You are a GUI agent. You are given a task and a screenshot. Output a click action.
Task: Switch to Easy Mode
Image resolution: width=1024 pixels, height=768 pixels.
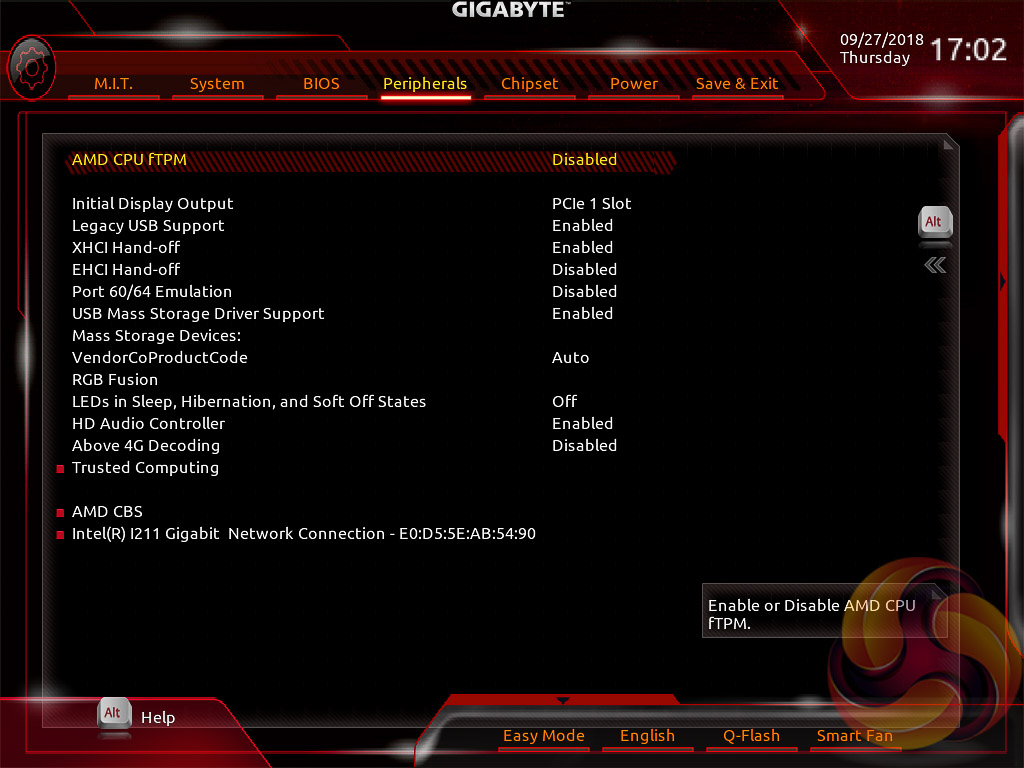pyautogui.click(x=543, y=736)
